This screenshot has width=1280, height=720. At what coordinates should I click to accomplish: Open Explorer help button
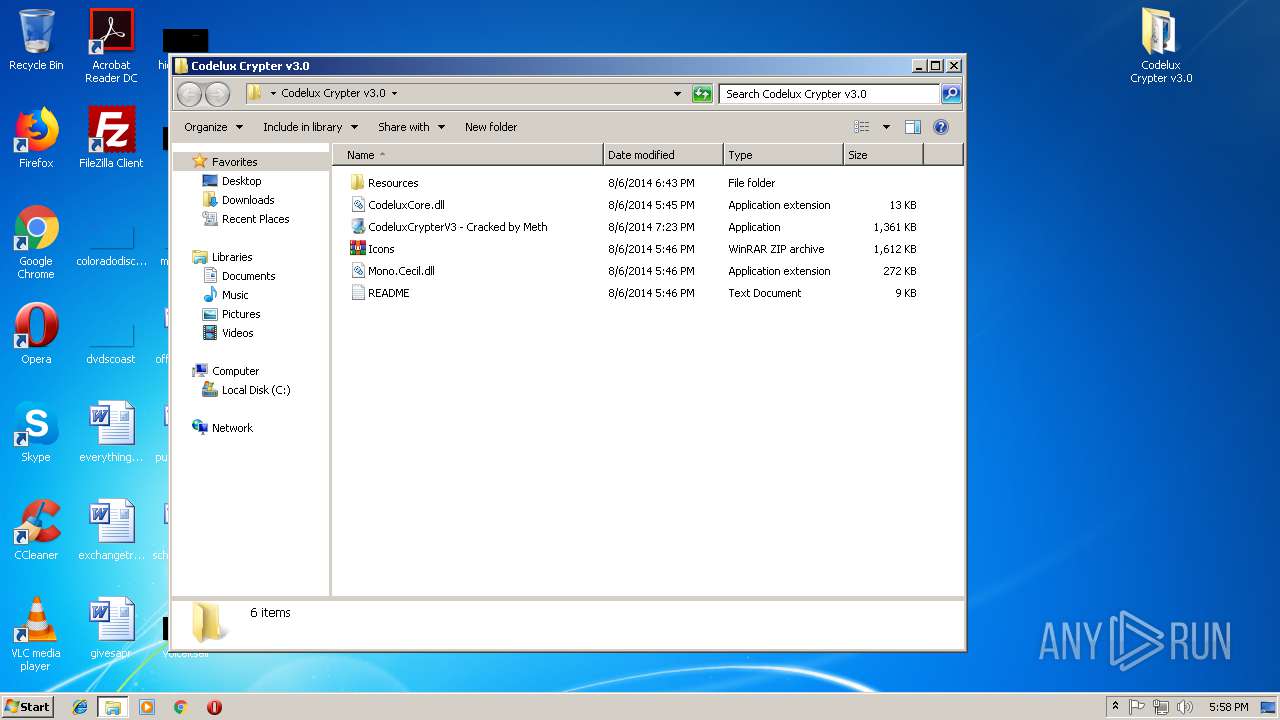(940, 127)
